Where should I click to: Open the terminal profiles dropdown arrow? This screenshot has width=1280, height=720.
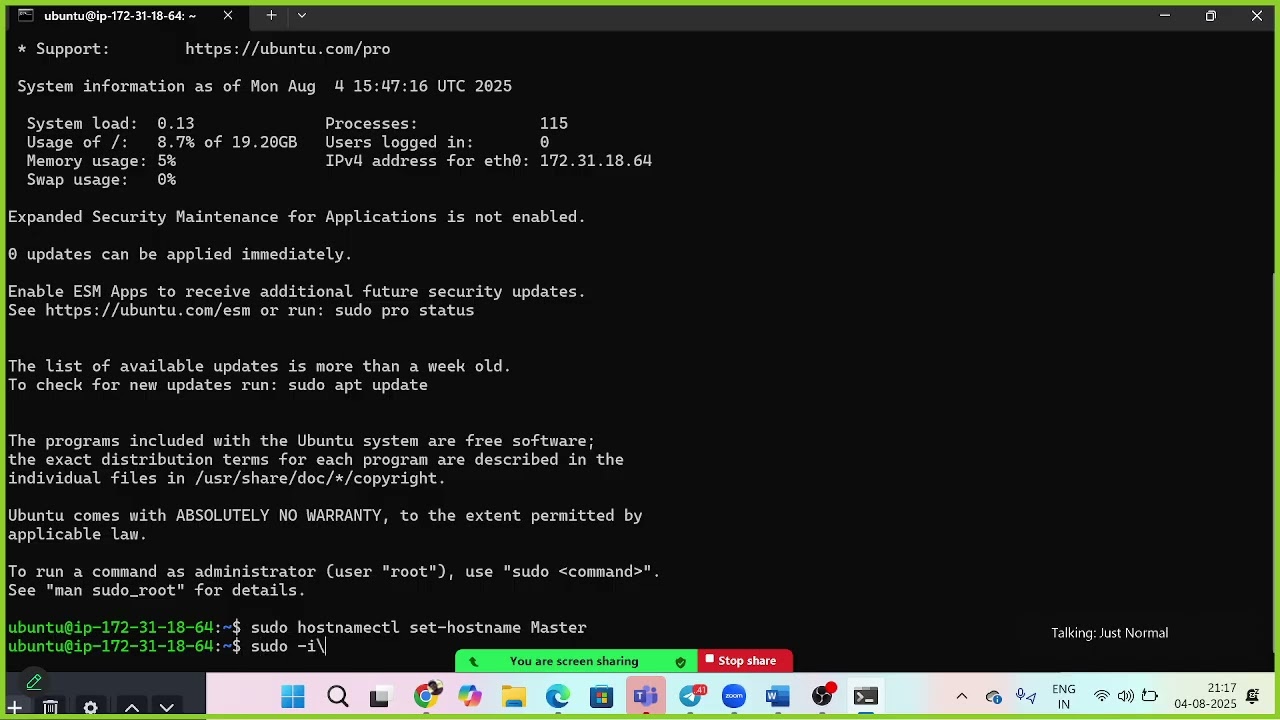(302, 15)
